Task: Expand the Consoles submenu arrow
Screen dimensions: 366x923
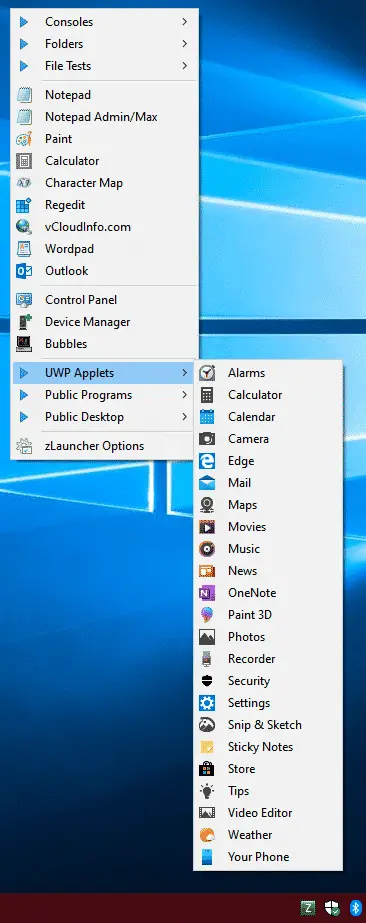Action: [184, 22]
